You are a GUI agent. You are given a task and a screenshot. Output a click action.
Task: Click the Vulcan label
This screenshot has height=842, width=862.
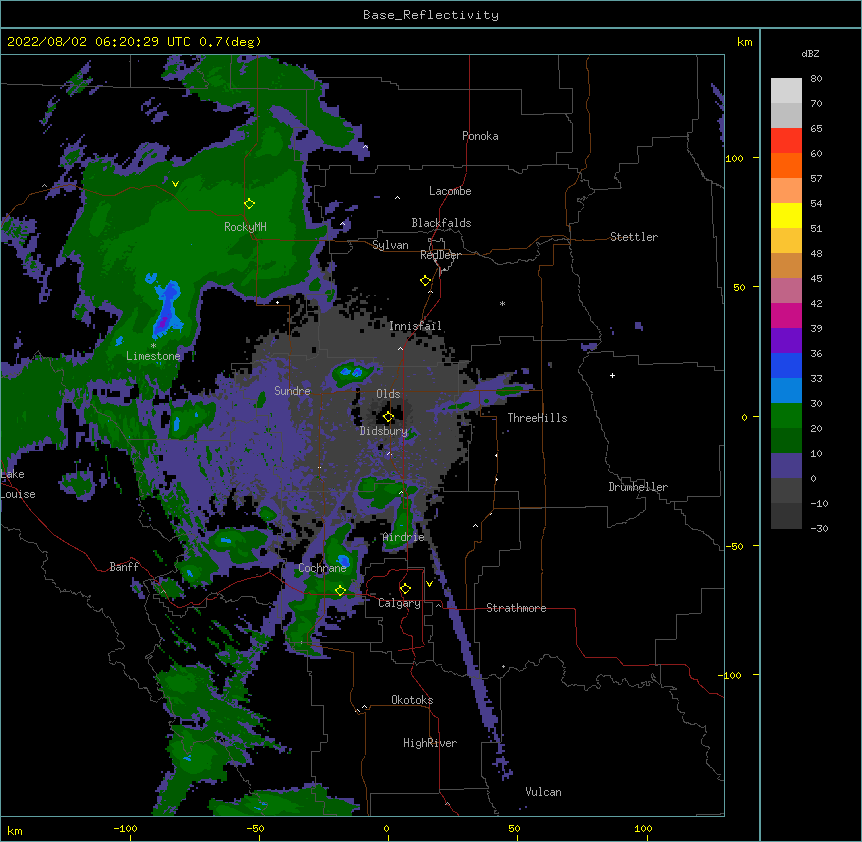click(x=543, y=792)
